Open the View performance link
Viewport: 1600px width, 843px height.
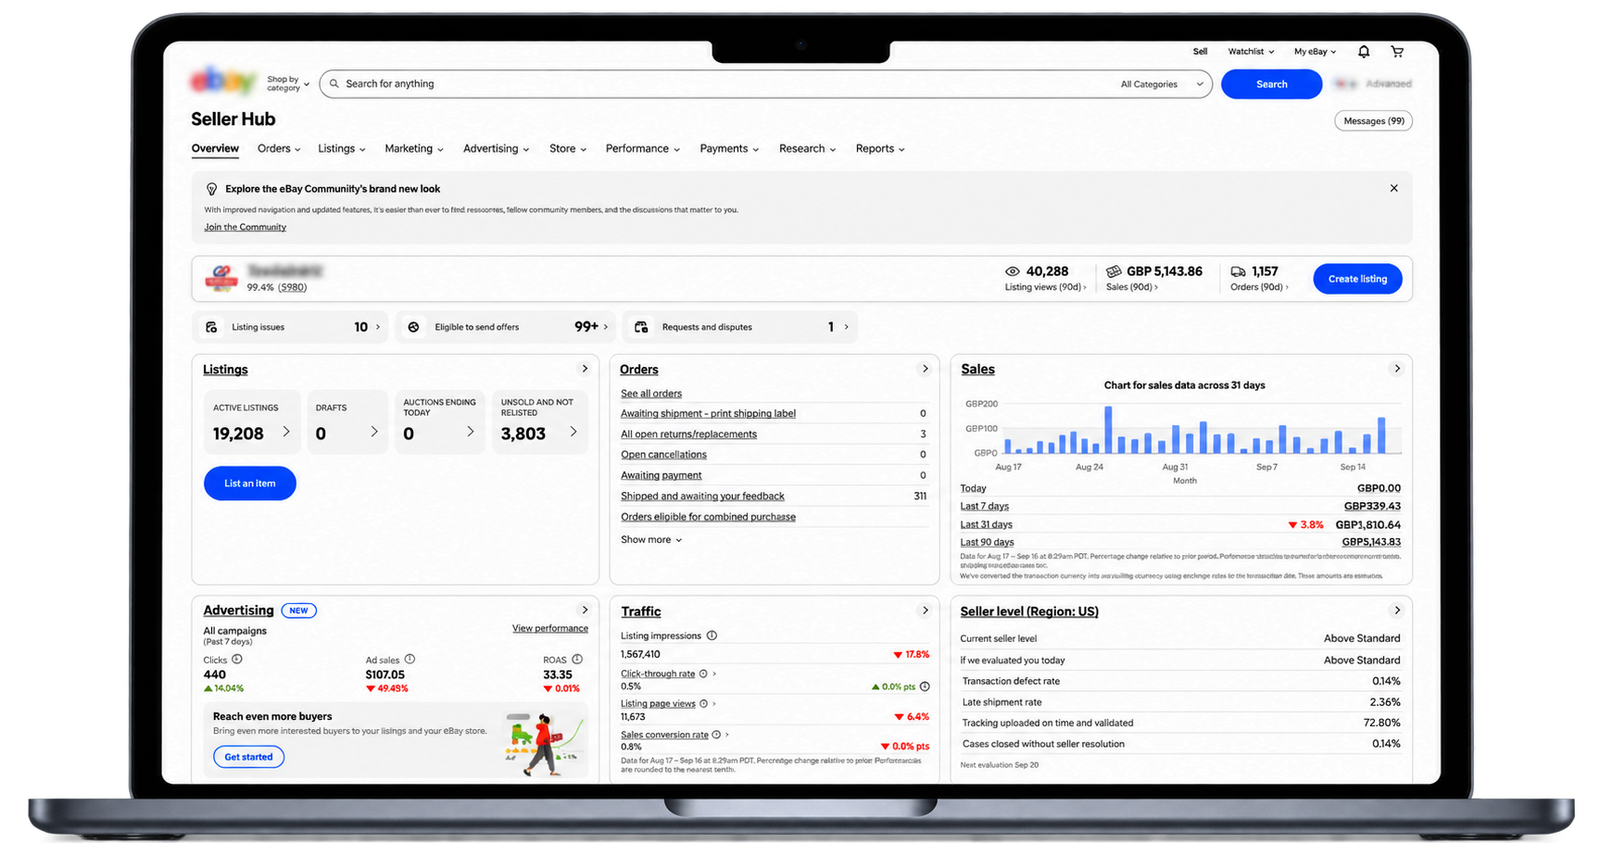tap(550, 629)
